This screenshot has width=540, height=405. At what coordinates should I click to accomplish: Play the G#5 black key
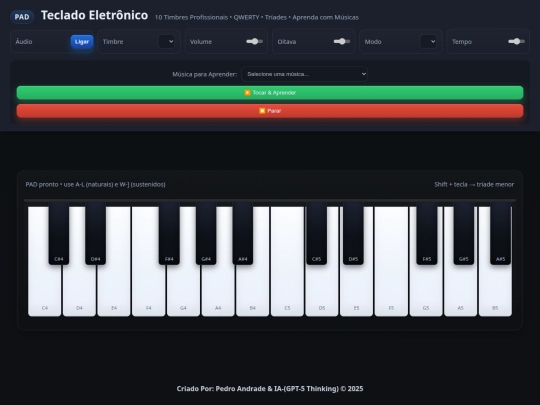[464, 233]
